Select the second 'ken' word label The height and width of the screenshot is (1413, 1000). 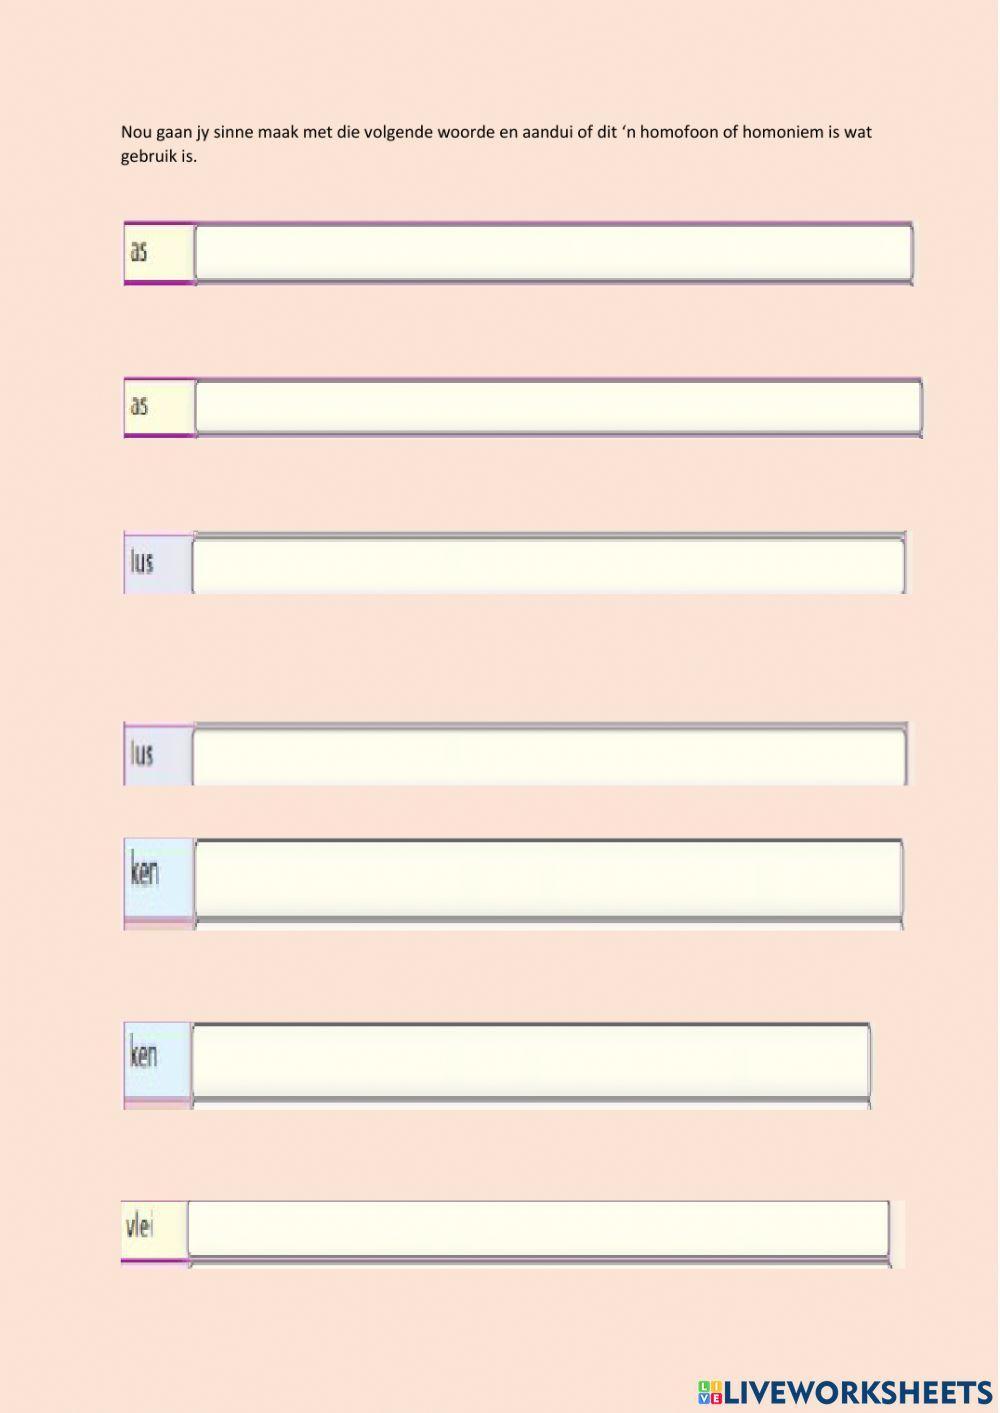point(144,1054)
